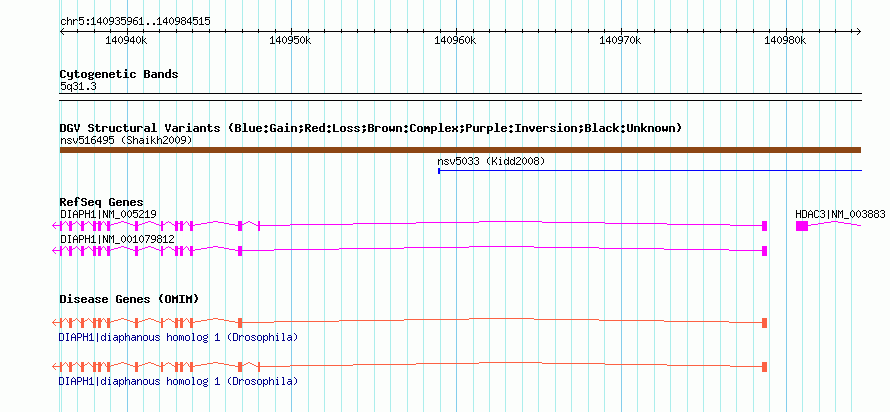
Task: Click the second OMIM DIAPH1 diaphanous homolog link
Action: (x=178, y=381)
